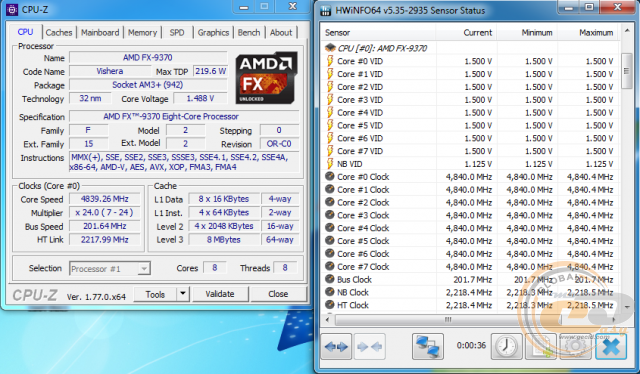Click the Bus Clock current value 201.7 MHz
Image resolution: width=640 pixels, height=374 pixels.
[x=473, y=279]
